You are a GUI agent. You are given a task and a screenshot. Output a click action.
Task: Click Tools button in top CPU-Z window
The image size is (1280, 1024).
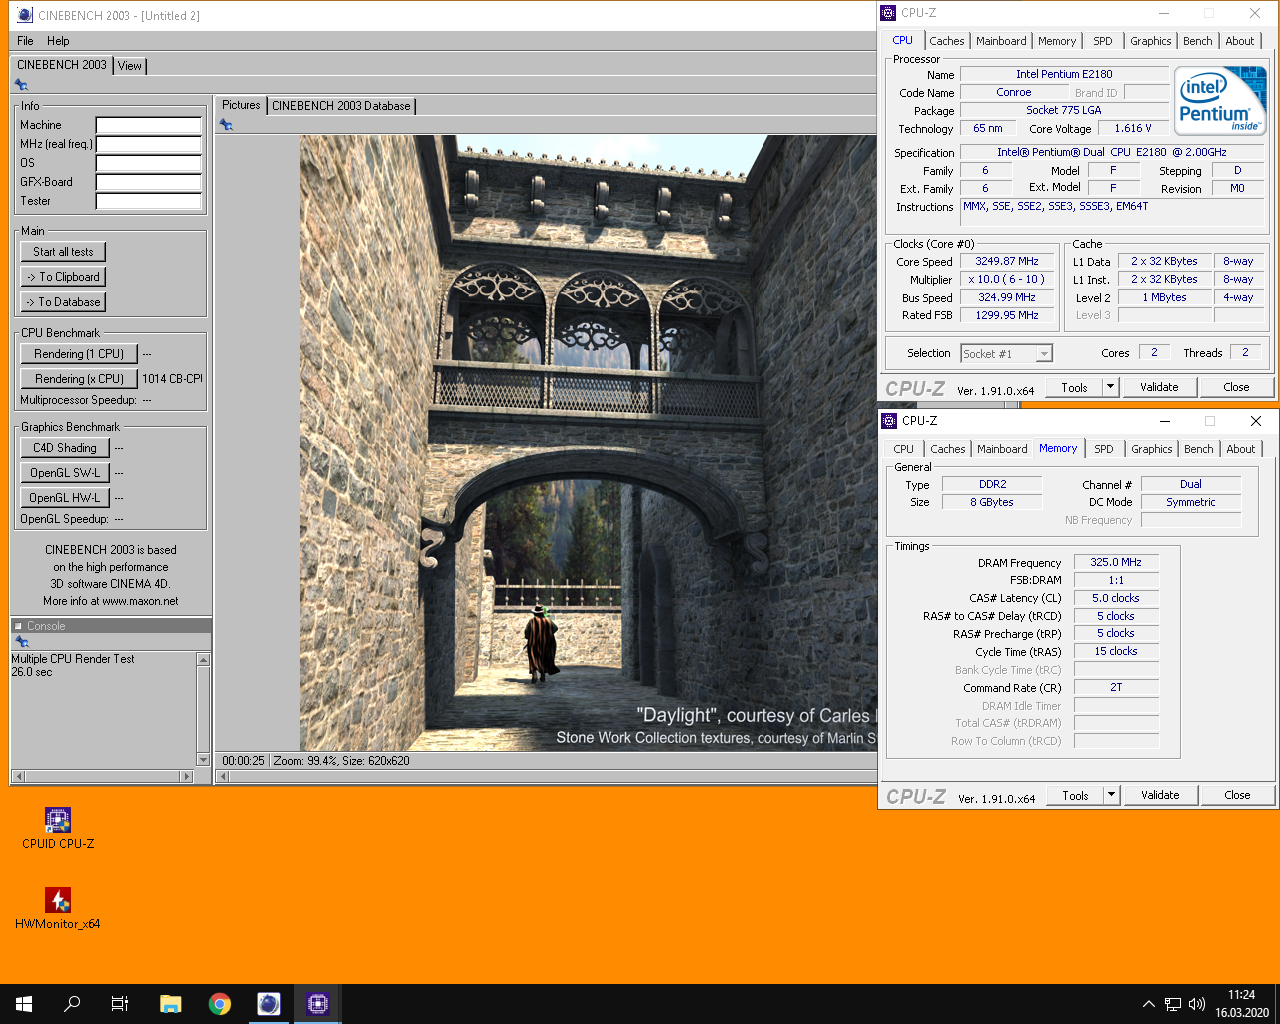pyautogui.click(x=1074, y=387)
